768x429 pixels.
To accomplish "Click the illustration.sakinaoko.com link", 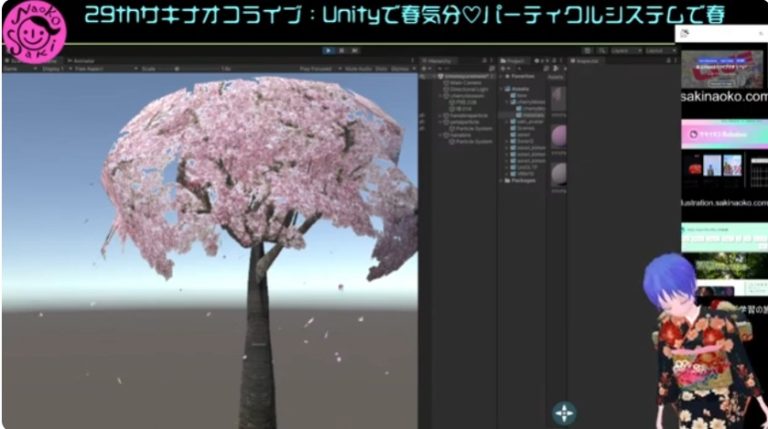I will 724,203.
